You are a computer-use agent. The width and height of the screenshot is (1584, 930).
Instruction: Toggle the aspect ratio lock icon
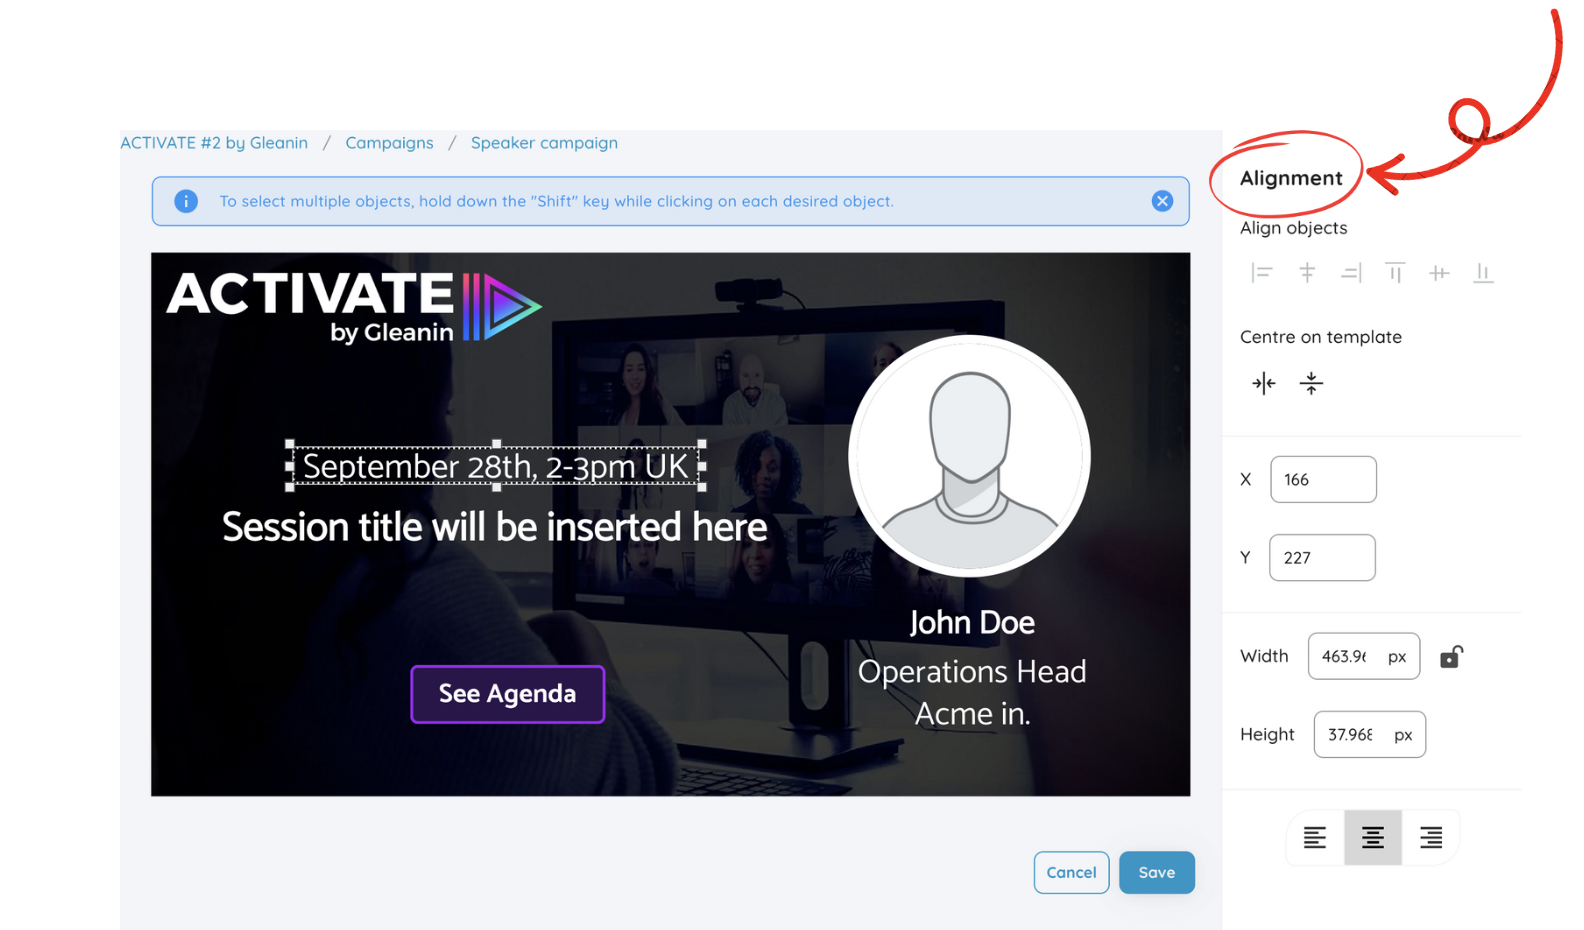tap(1451, 657)
